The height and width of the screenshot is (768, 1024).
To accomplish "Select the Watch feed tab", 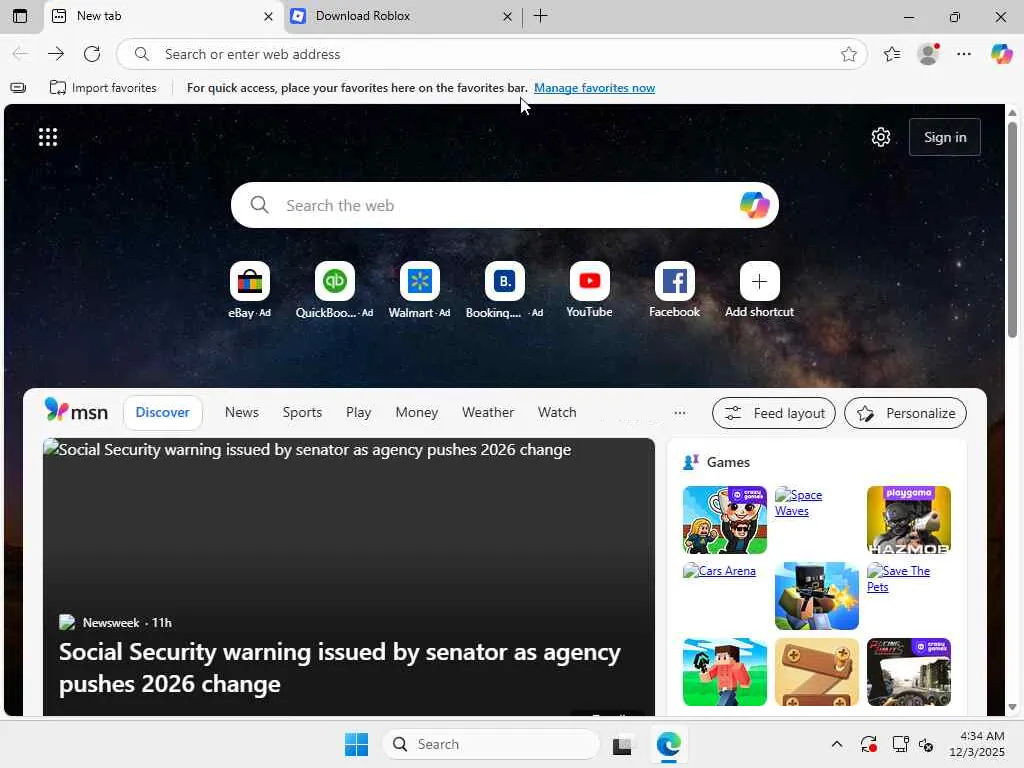I will (x=557, y=413).
